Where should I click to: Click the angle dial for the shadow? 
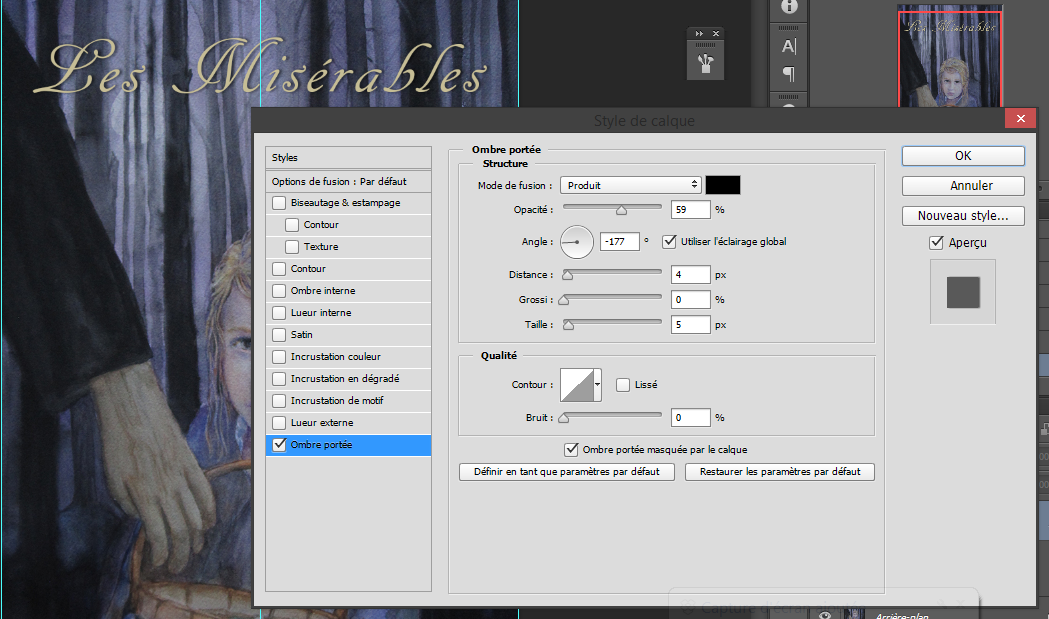tap(576, 242)
